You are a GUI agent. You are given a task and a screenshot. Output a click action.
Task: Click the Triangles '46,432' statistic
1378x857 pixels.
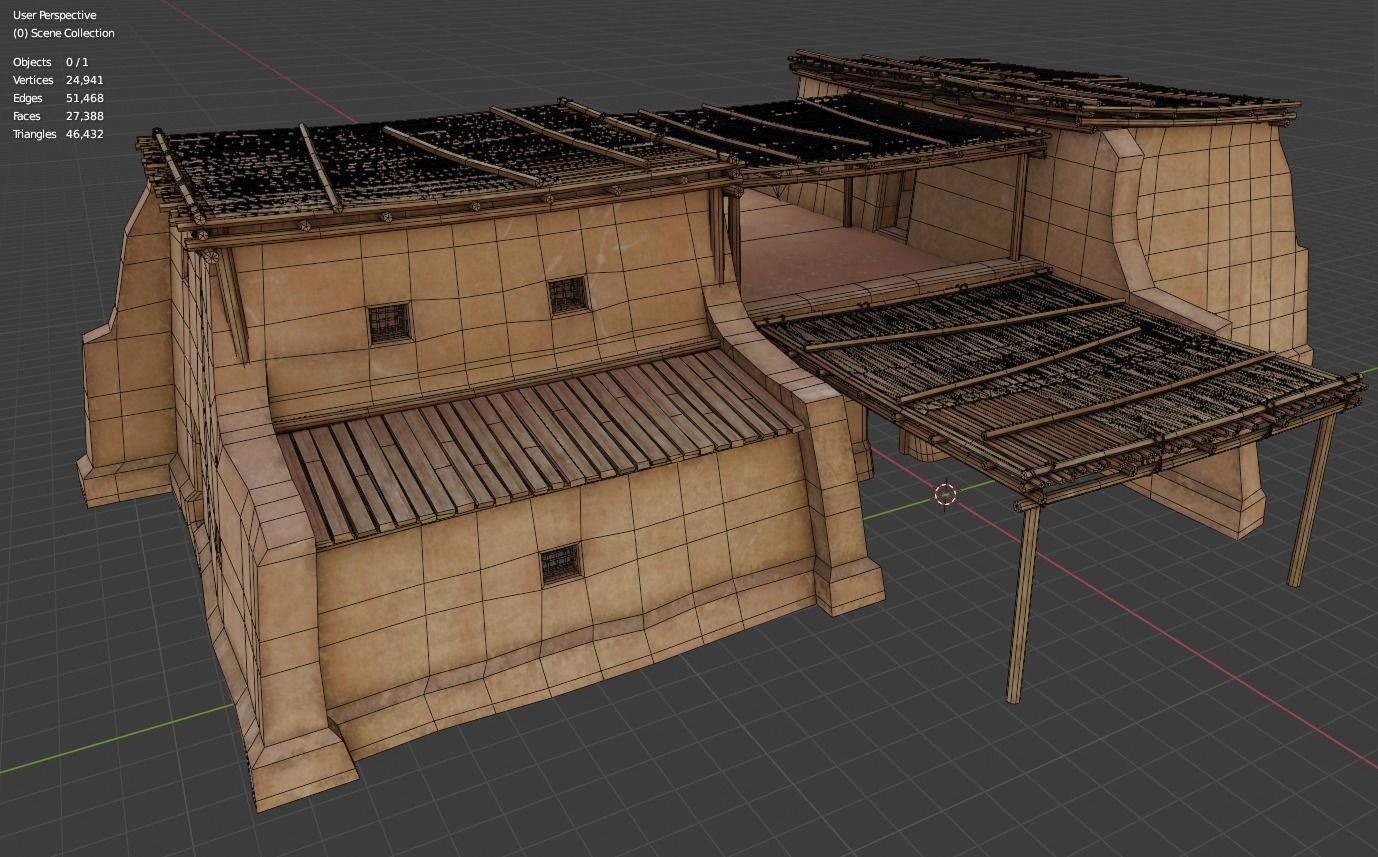click(85, 134)
